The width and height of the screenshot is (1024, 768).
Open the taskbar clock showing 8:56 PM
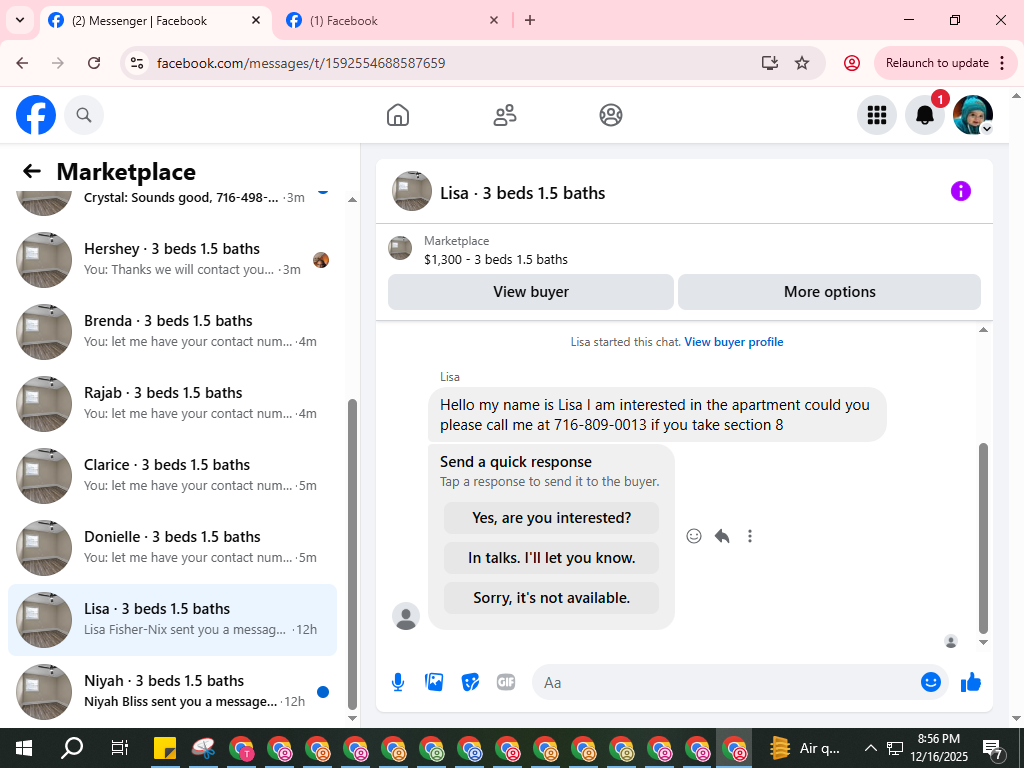(938, 748)
